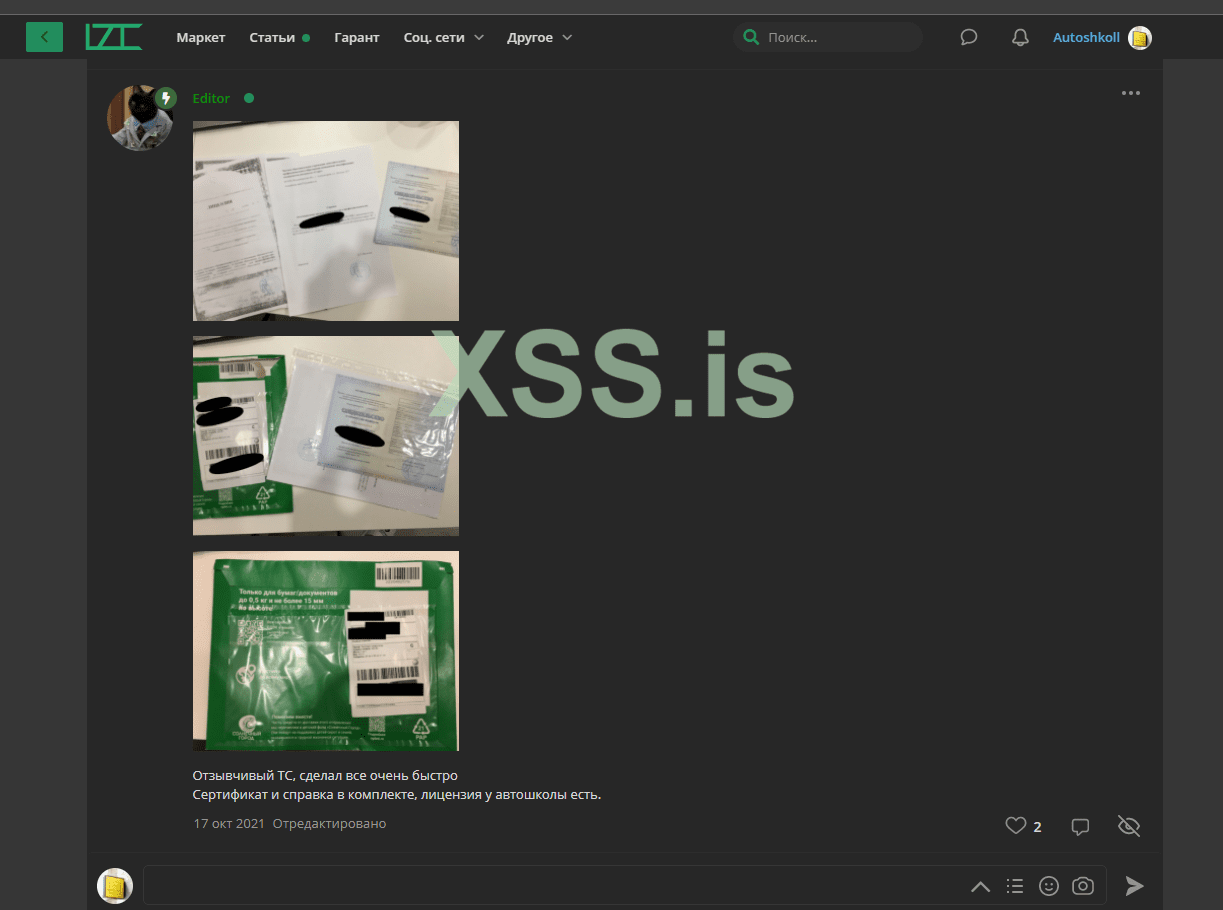Open the conversations speech bubble icon
This screenshot has height=910, width=1223.
coord(968,38)
